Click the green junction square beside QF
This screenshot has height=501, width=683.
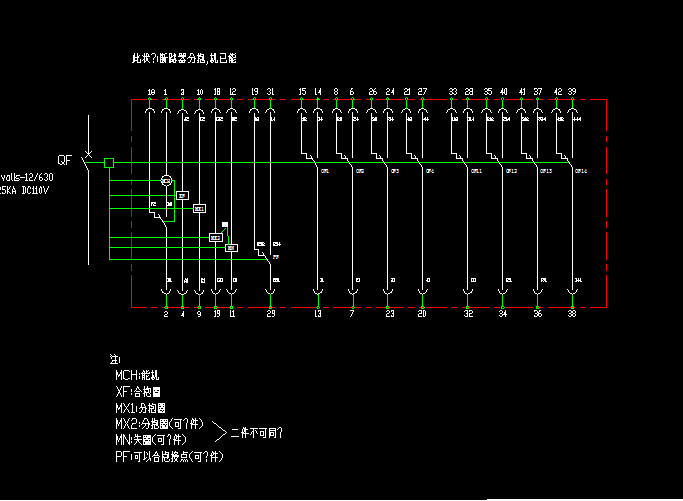[x=109, y=163]
